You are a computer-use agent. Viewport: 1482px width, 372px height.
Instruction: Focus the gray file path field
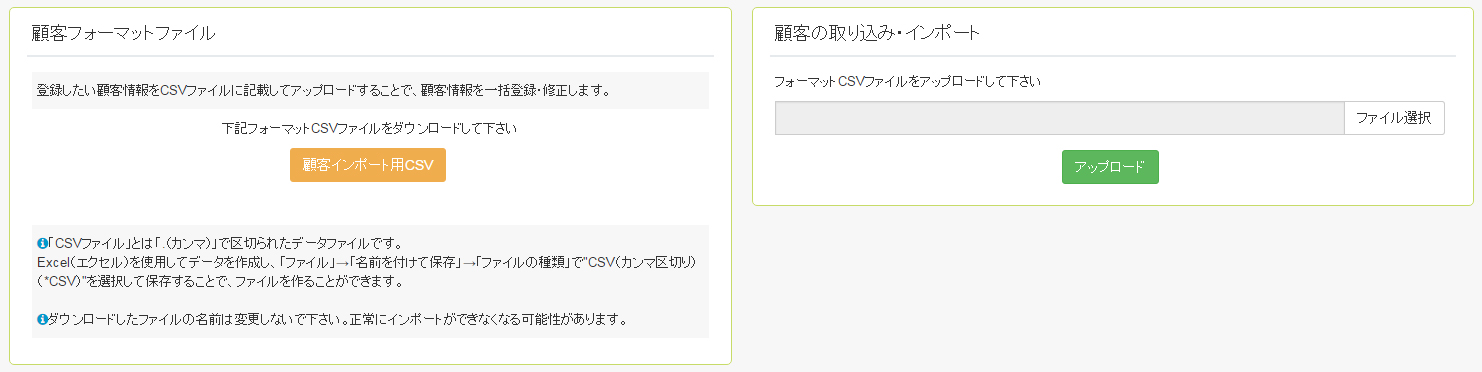[1059, 118]
